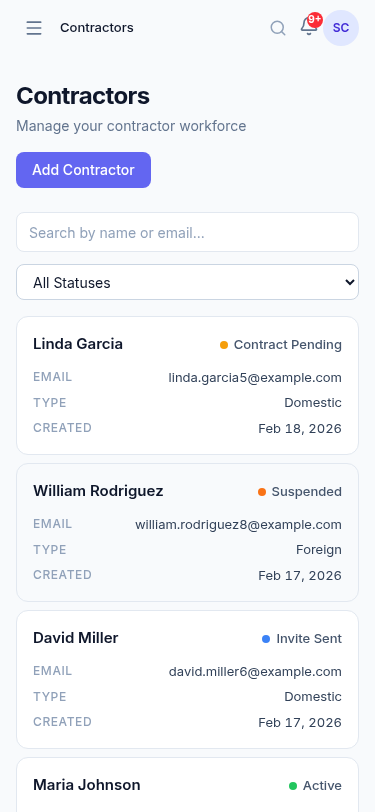Open William Rodriguez's contractor entry
This screenshot has height=812, width=375.
pyautogui.click(x=188, y=533)
